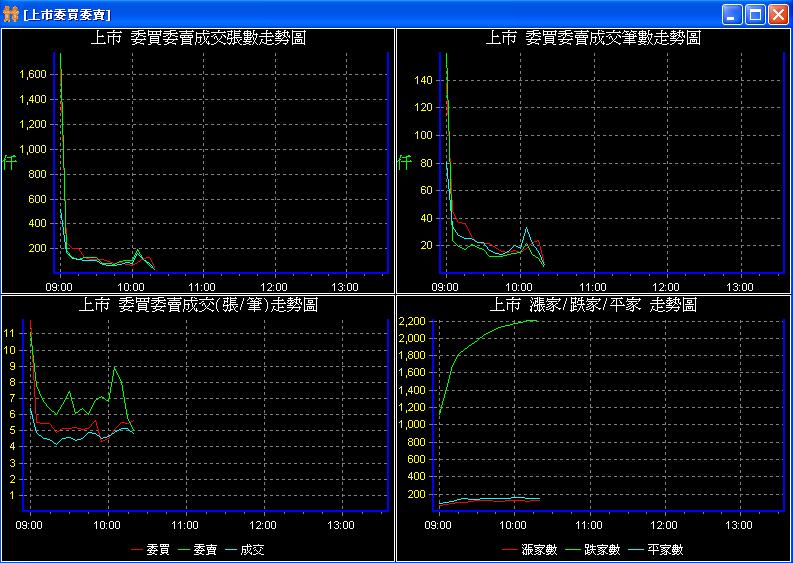
Task: Click the 200 axis value on the 張數 chart
Action: [38, 248]
